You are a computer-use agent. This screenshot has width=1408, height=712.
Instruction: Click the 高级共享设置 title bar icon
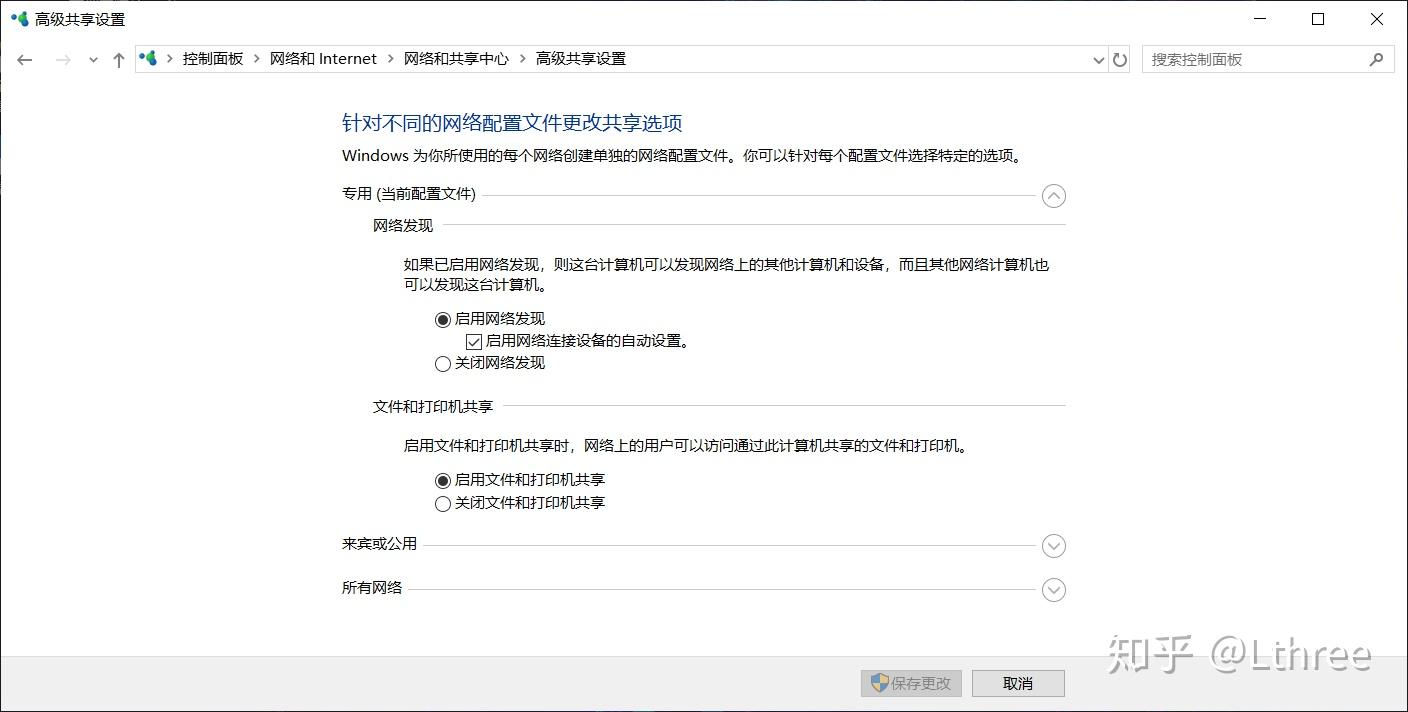tap(20, 19)
